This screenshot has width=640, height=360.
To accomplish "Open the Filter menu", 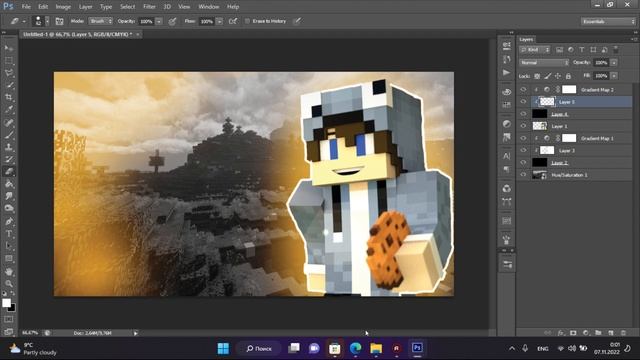I will click(x=149, y=7).
